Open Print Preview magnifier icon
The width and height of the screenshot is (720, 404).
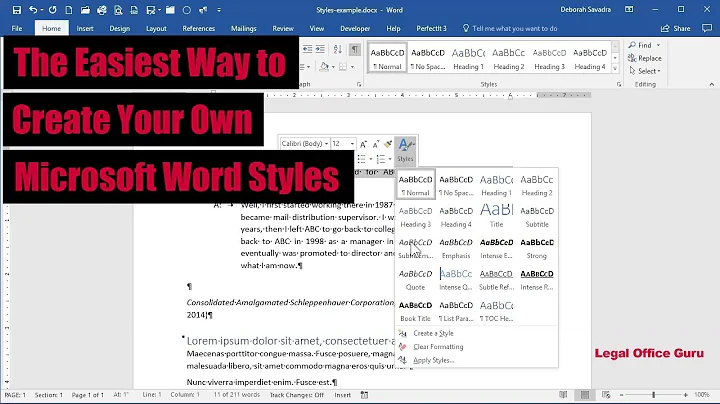click(118, 10)
